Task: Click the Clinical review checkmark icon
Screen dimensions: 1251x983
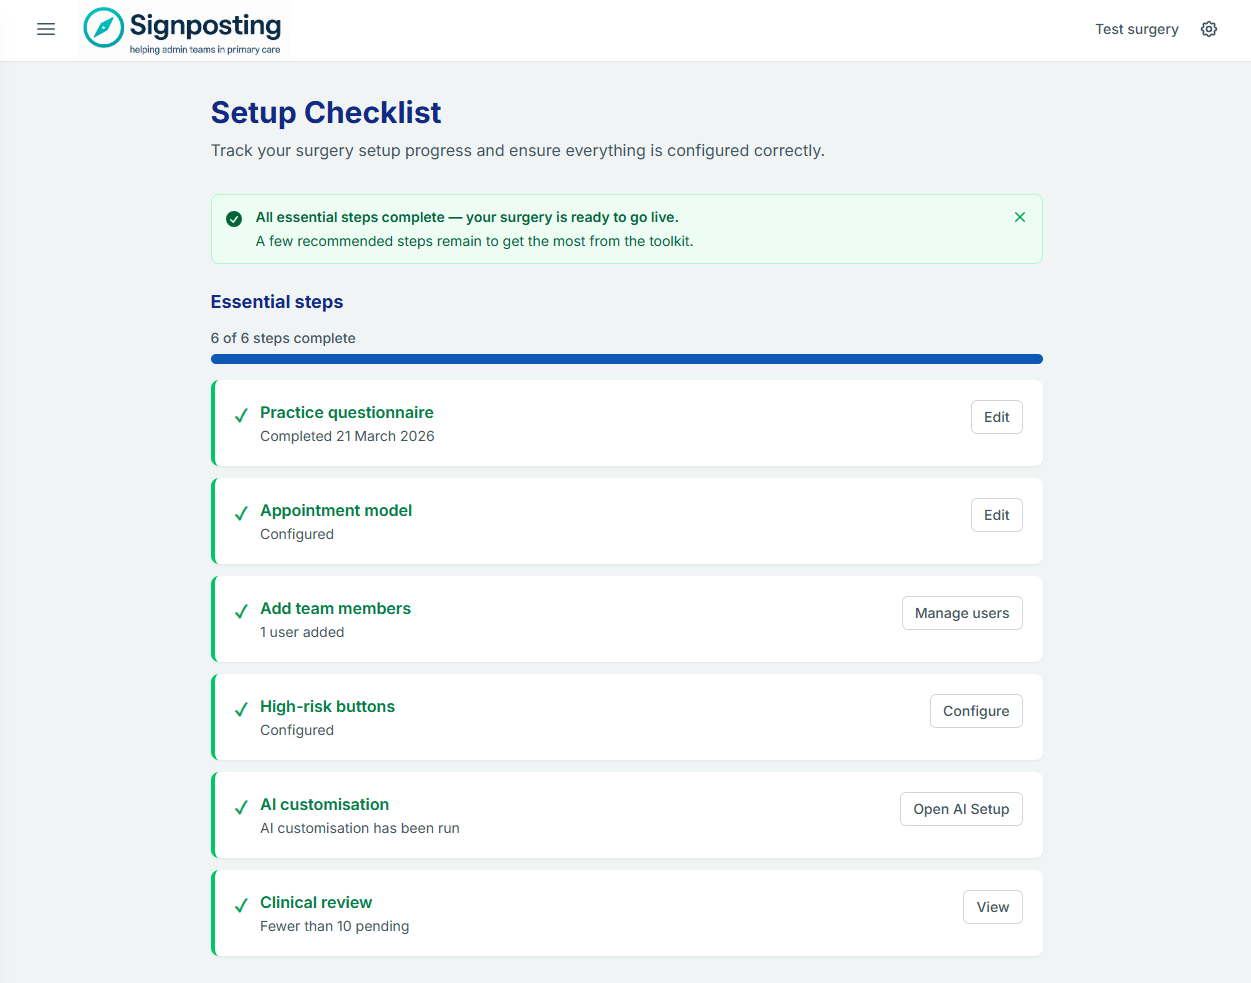Action: tap(241, 906)
